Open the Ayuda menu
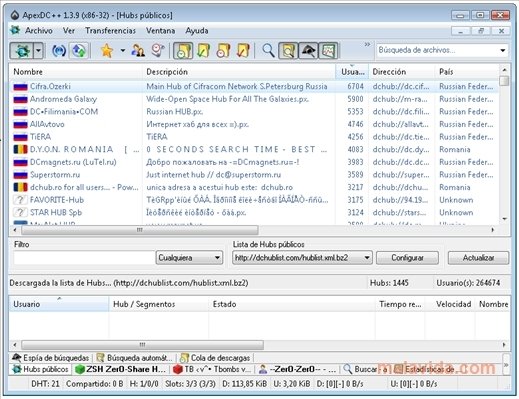The height and width of the screenshot is (399, 519). 197,31
